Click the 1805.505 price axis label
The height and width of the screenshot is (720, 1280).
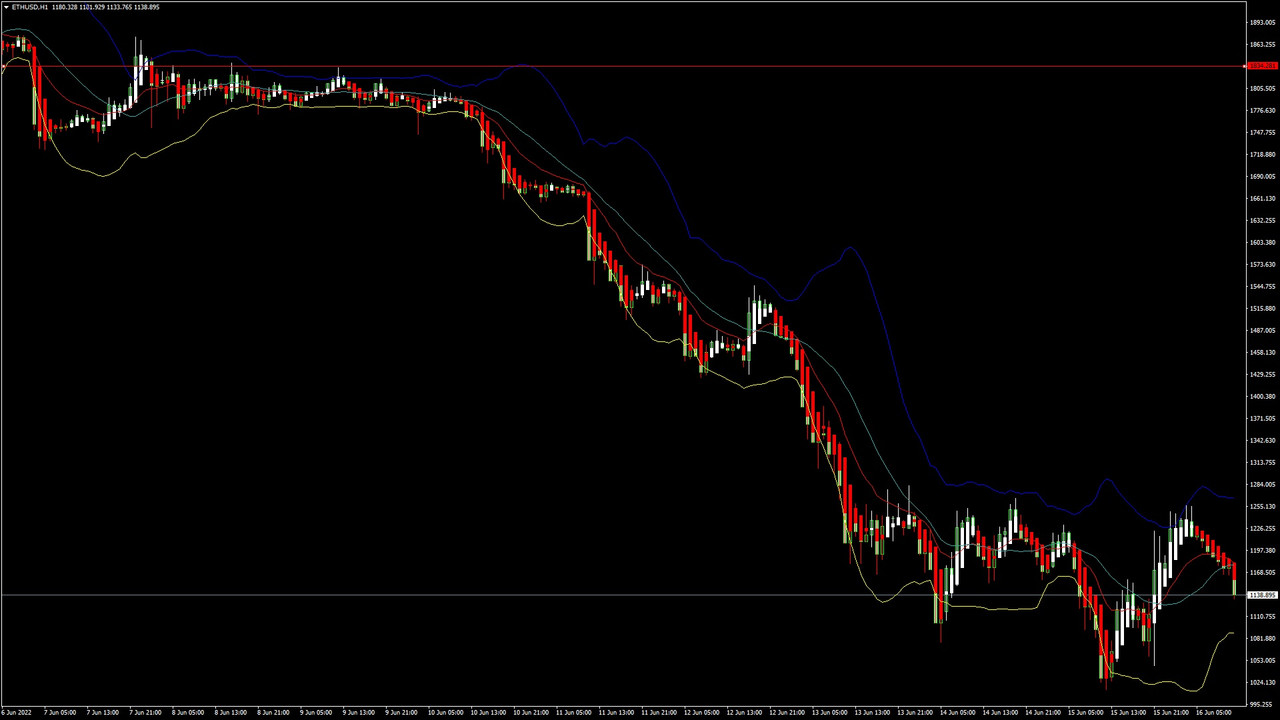[1262, 88]
